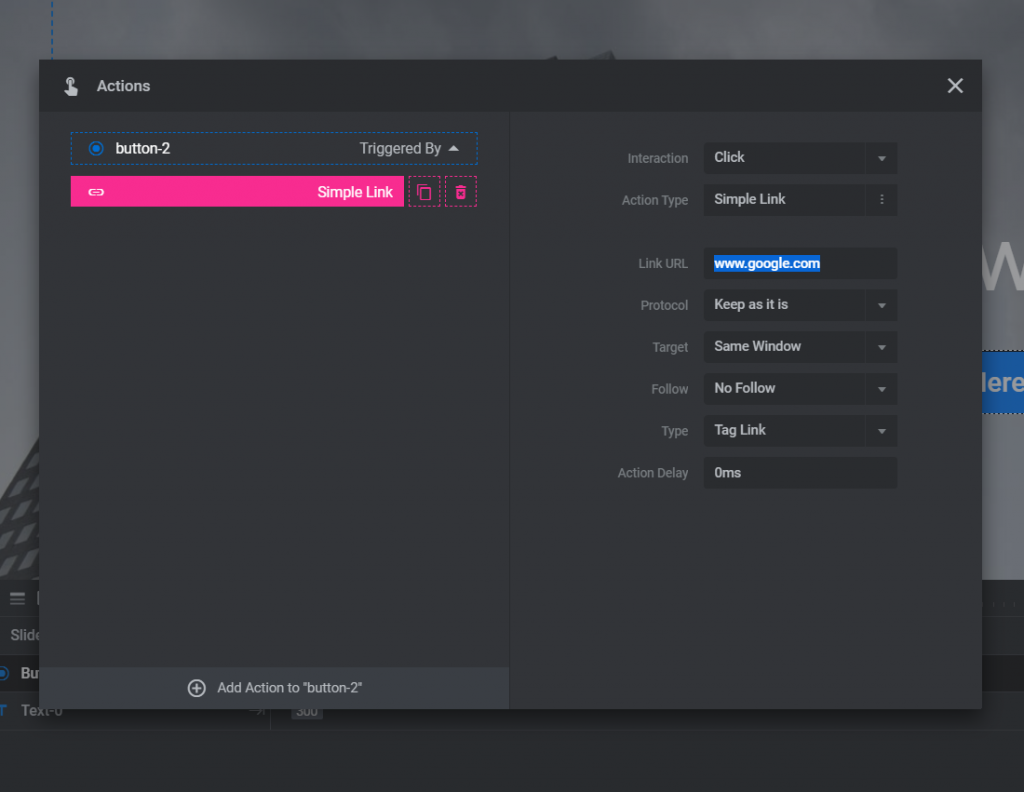Open Action Type three-dot options
1024x792 pixels.
point(881,200)
